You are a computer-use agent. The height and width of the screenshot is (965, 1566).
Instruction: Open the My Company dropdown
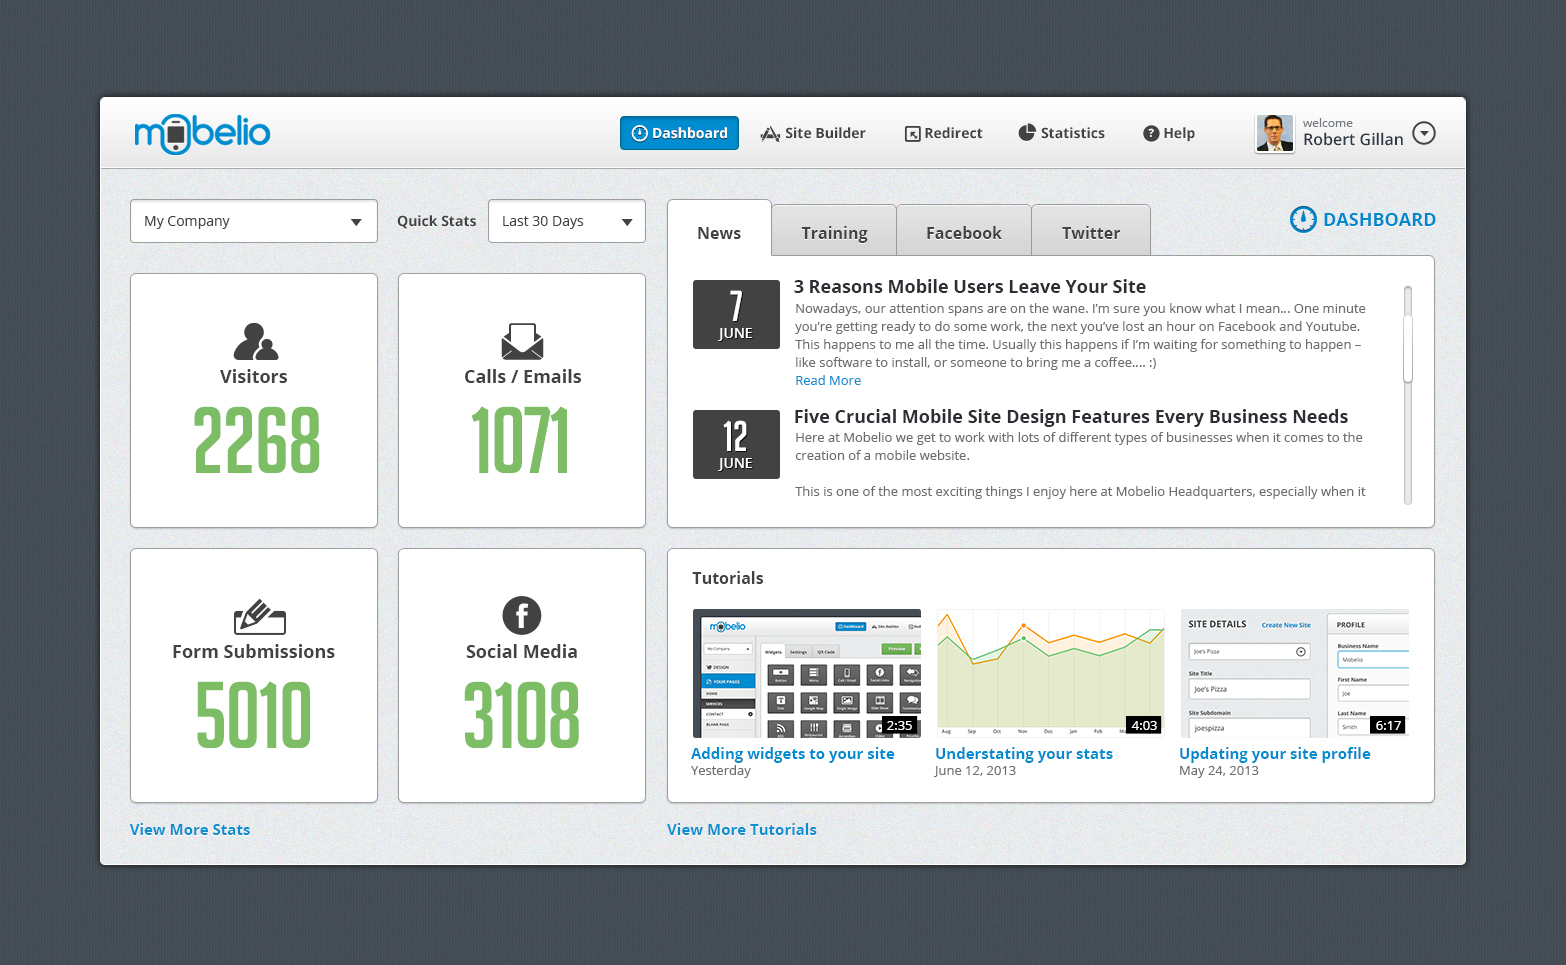pos(254,221)
